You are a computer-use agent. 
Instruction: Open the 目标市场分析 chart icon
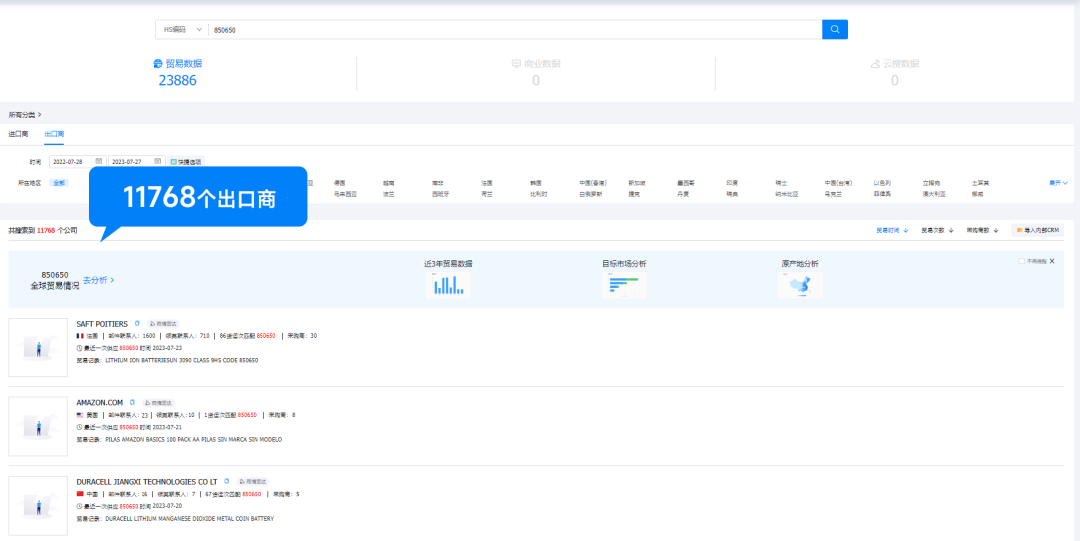click(x=624, y=285)
